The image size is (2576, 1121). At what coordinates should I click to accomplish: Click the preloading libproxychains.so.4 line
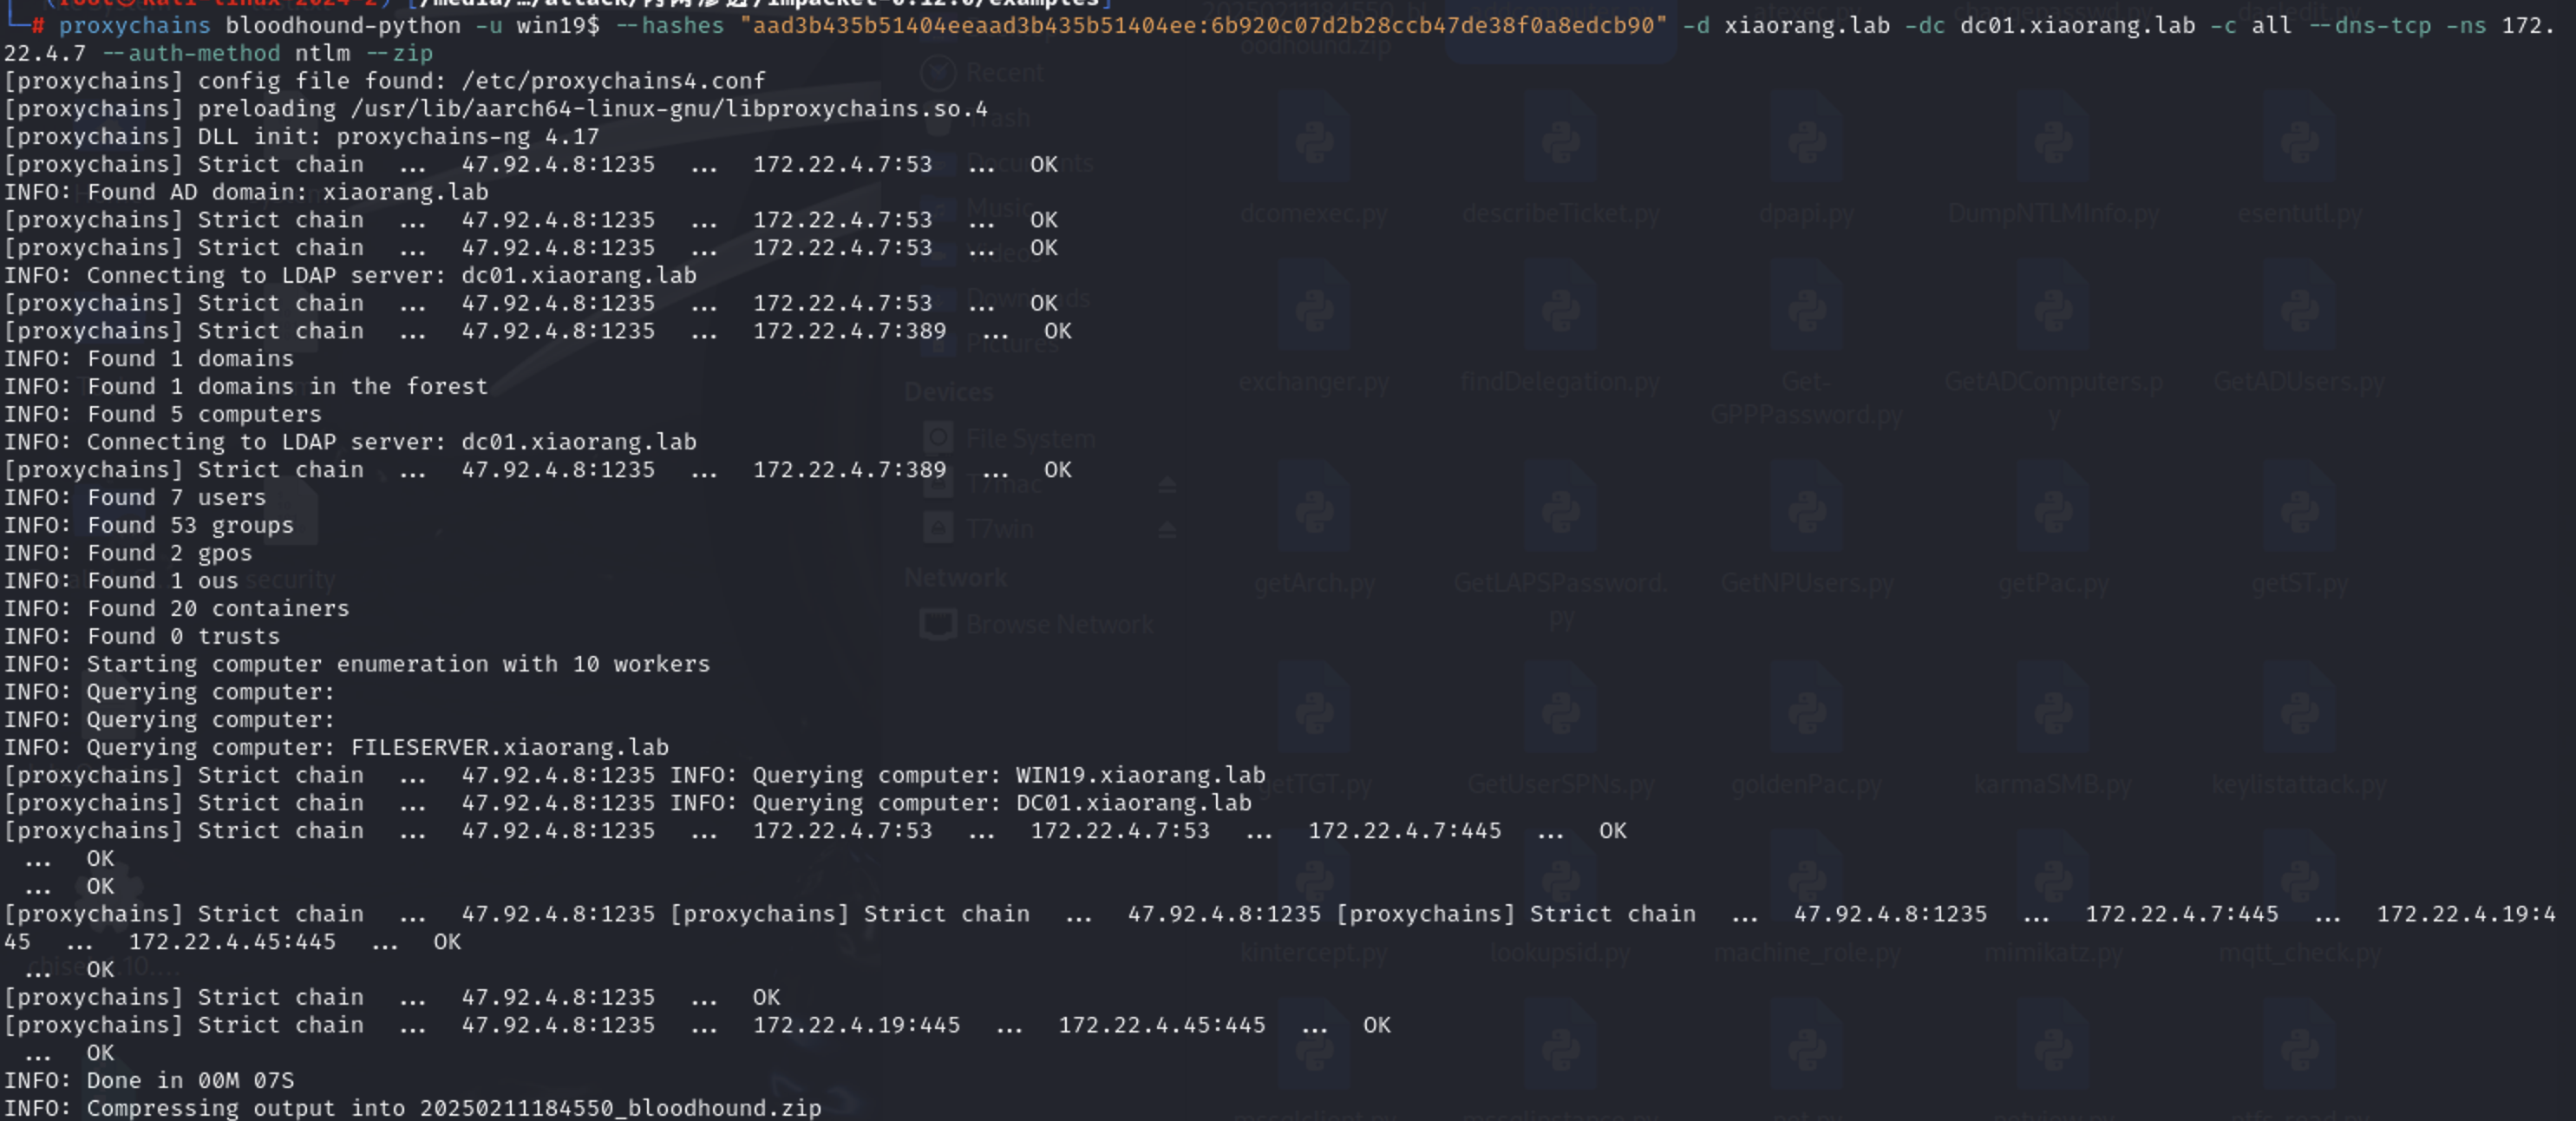[x=496, y=108]
